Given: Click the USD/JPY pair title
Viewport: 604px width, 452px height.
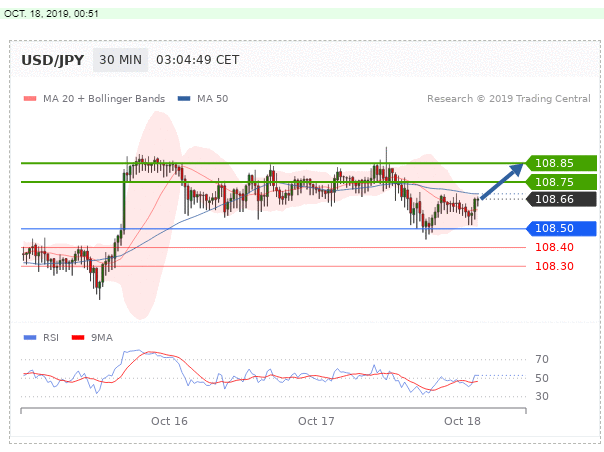Looking at the screenshot, I should 52,60.
